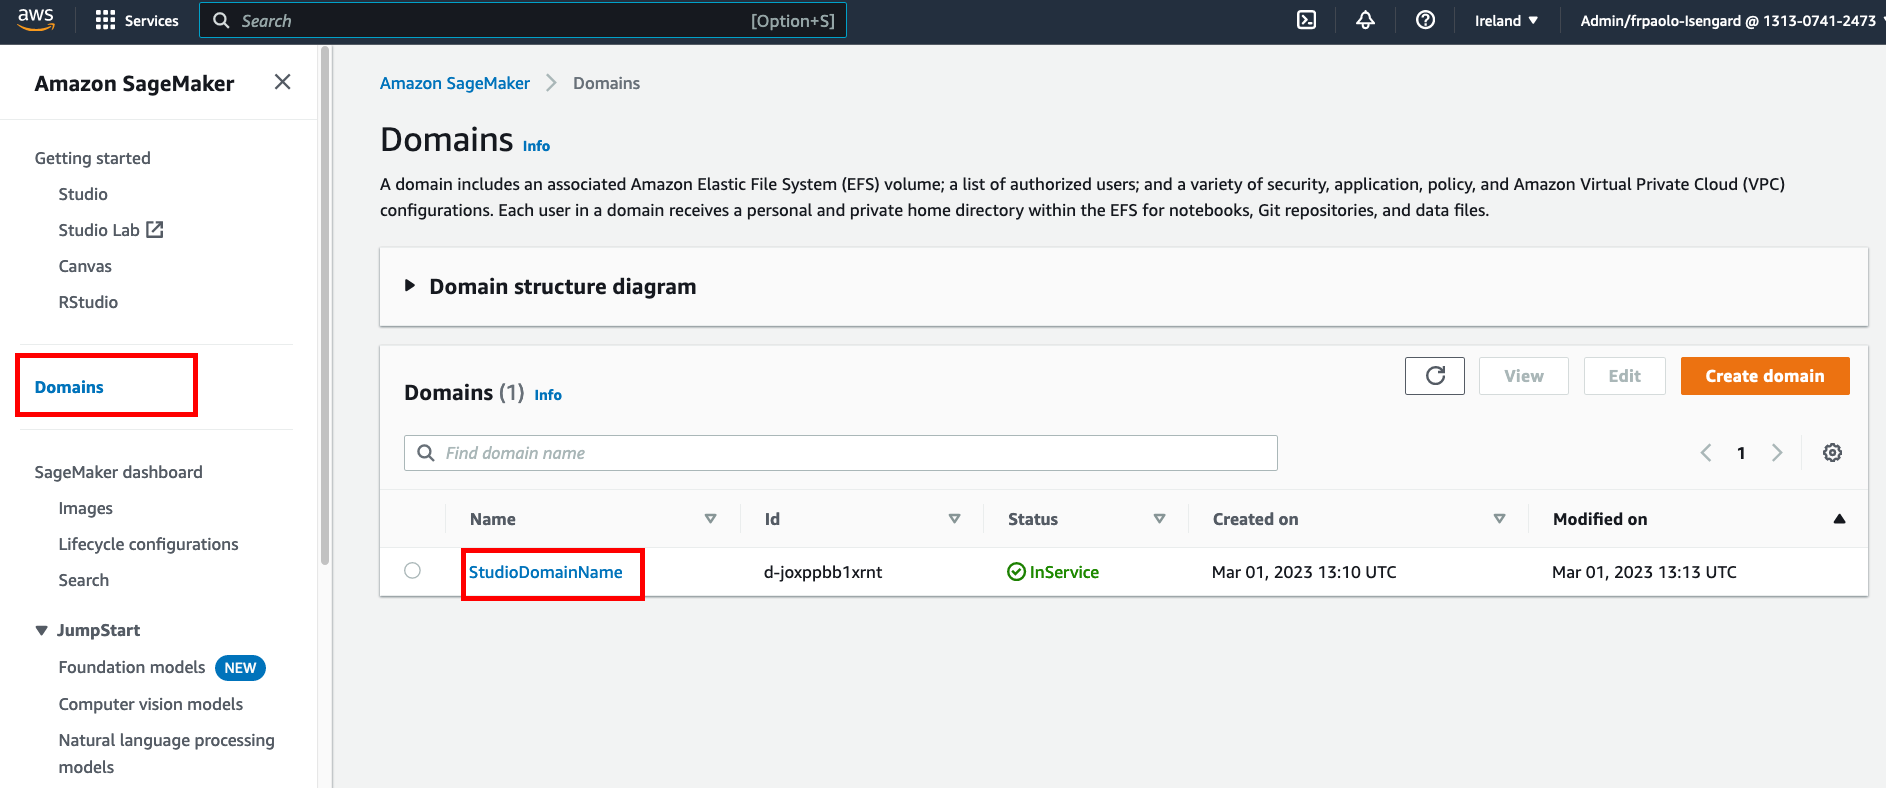Open Images in the sidebar
This screenshot has height=788, width=1886.
point(86,508)
